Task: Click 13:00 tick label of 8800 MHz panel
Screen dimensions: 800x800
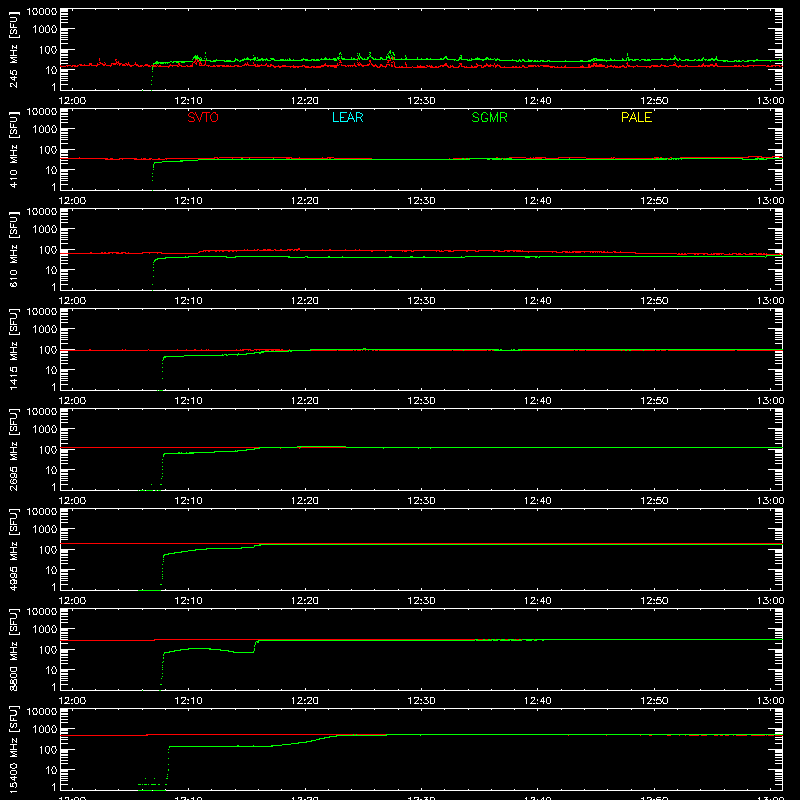Action: pos(770,701)
